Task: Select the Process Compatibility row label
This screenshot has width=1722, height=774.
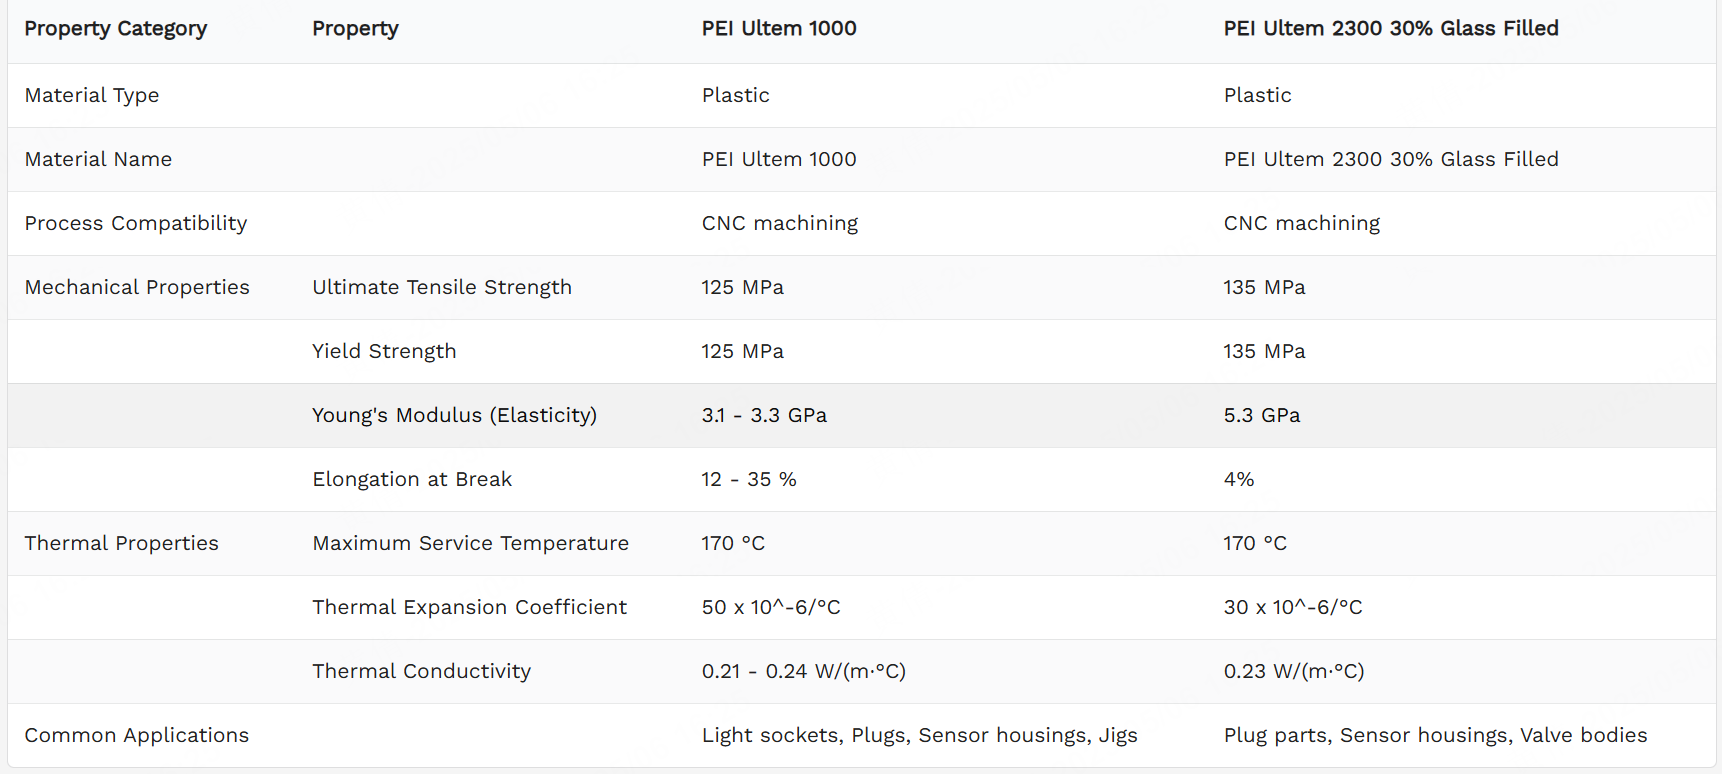Action: tap(136, 224)
